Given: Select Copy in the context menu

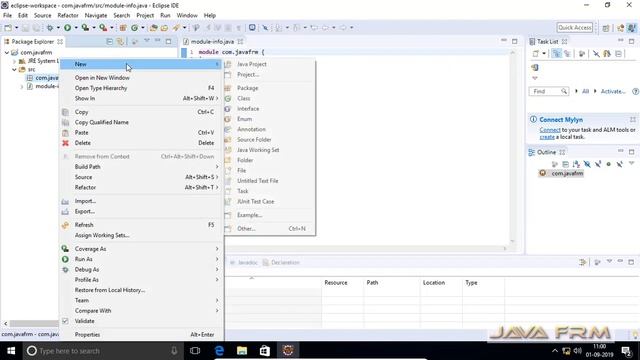Looking at the screenshot, I should (142, 112).
